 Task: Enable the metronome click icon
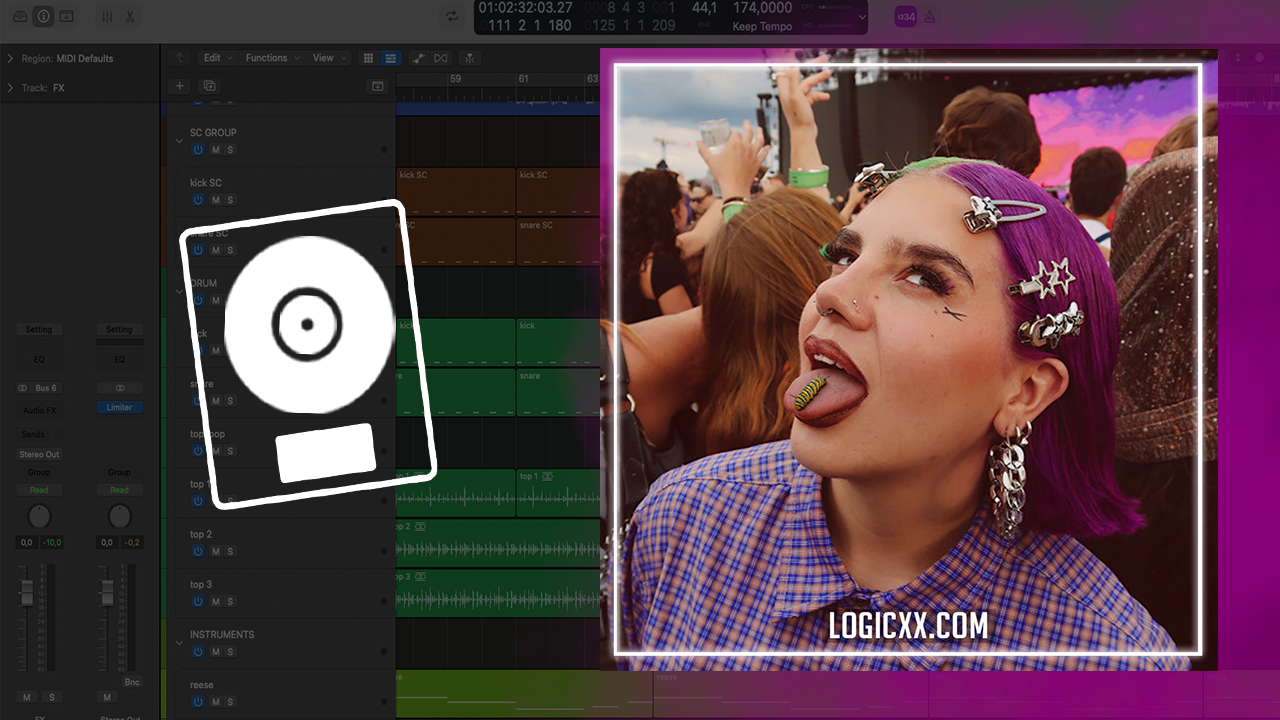click(x=930, y=16)
